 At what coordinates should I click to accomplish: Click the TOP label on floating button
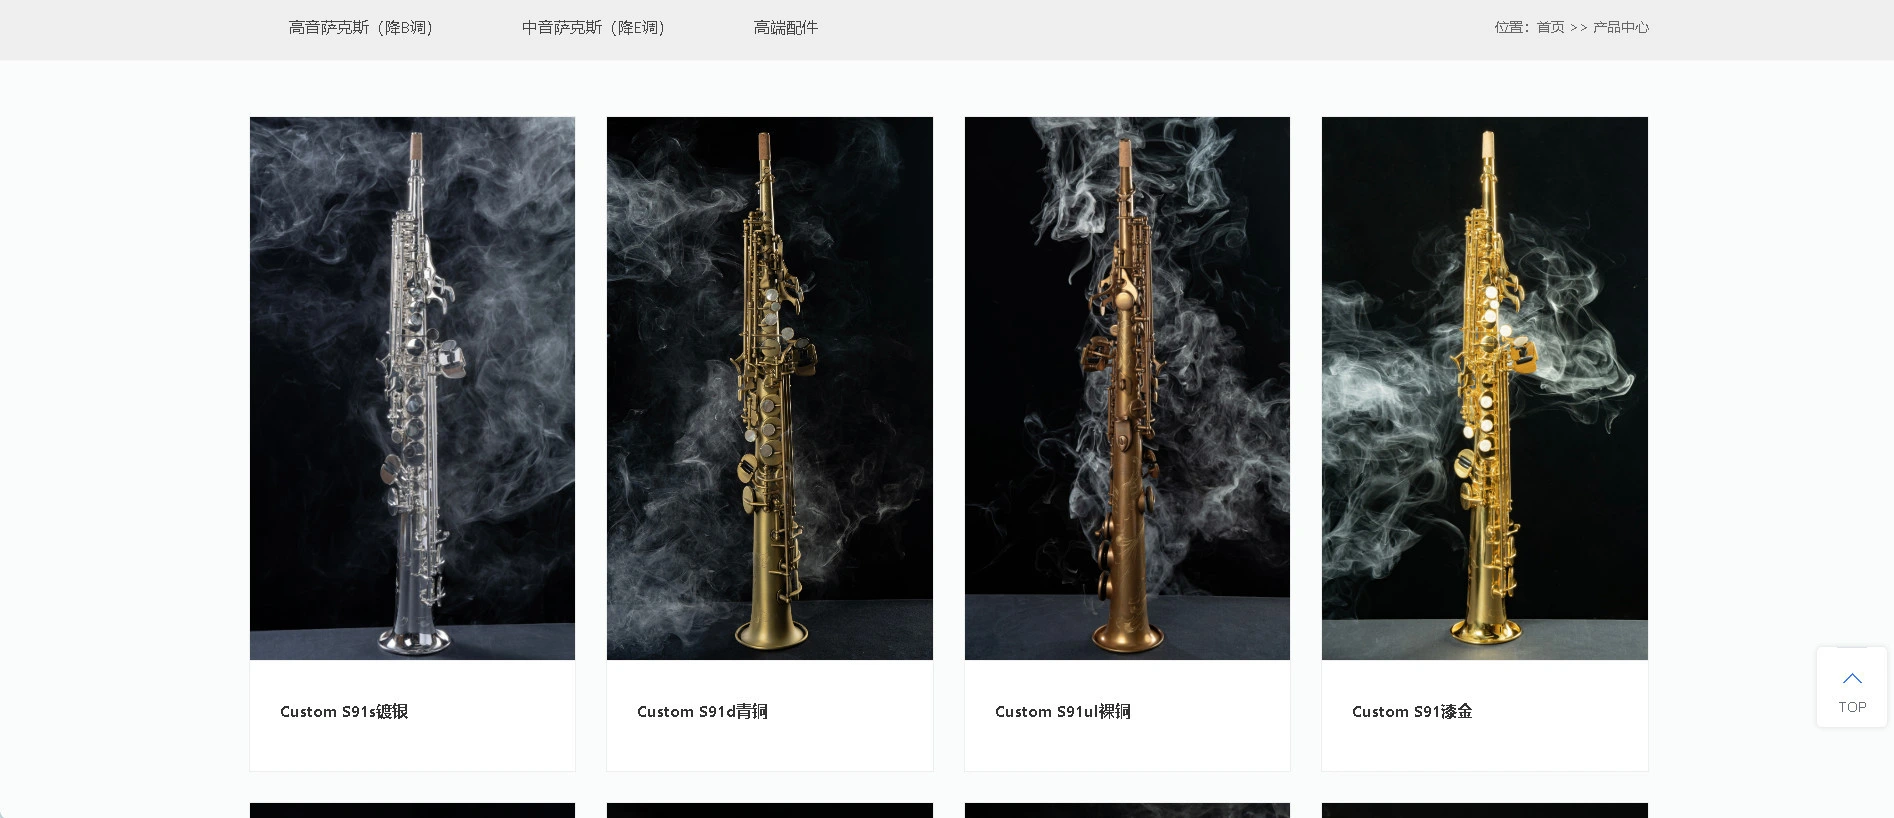point(1852,707)
